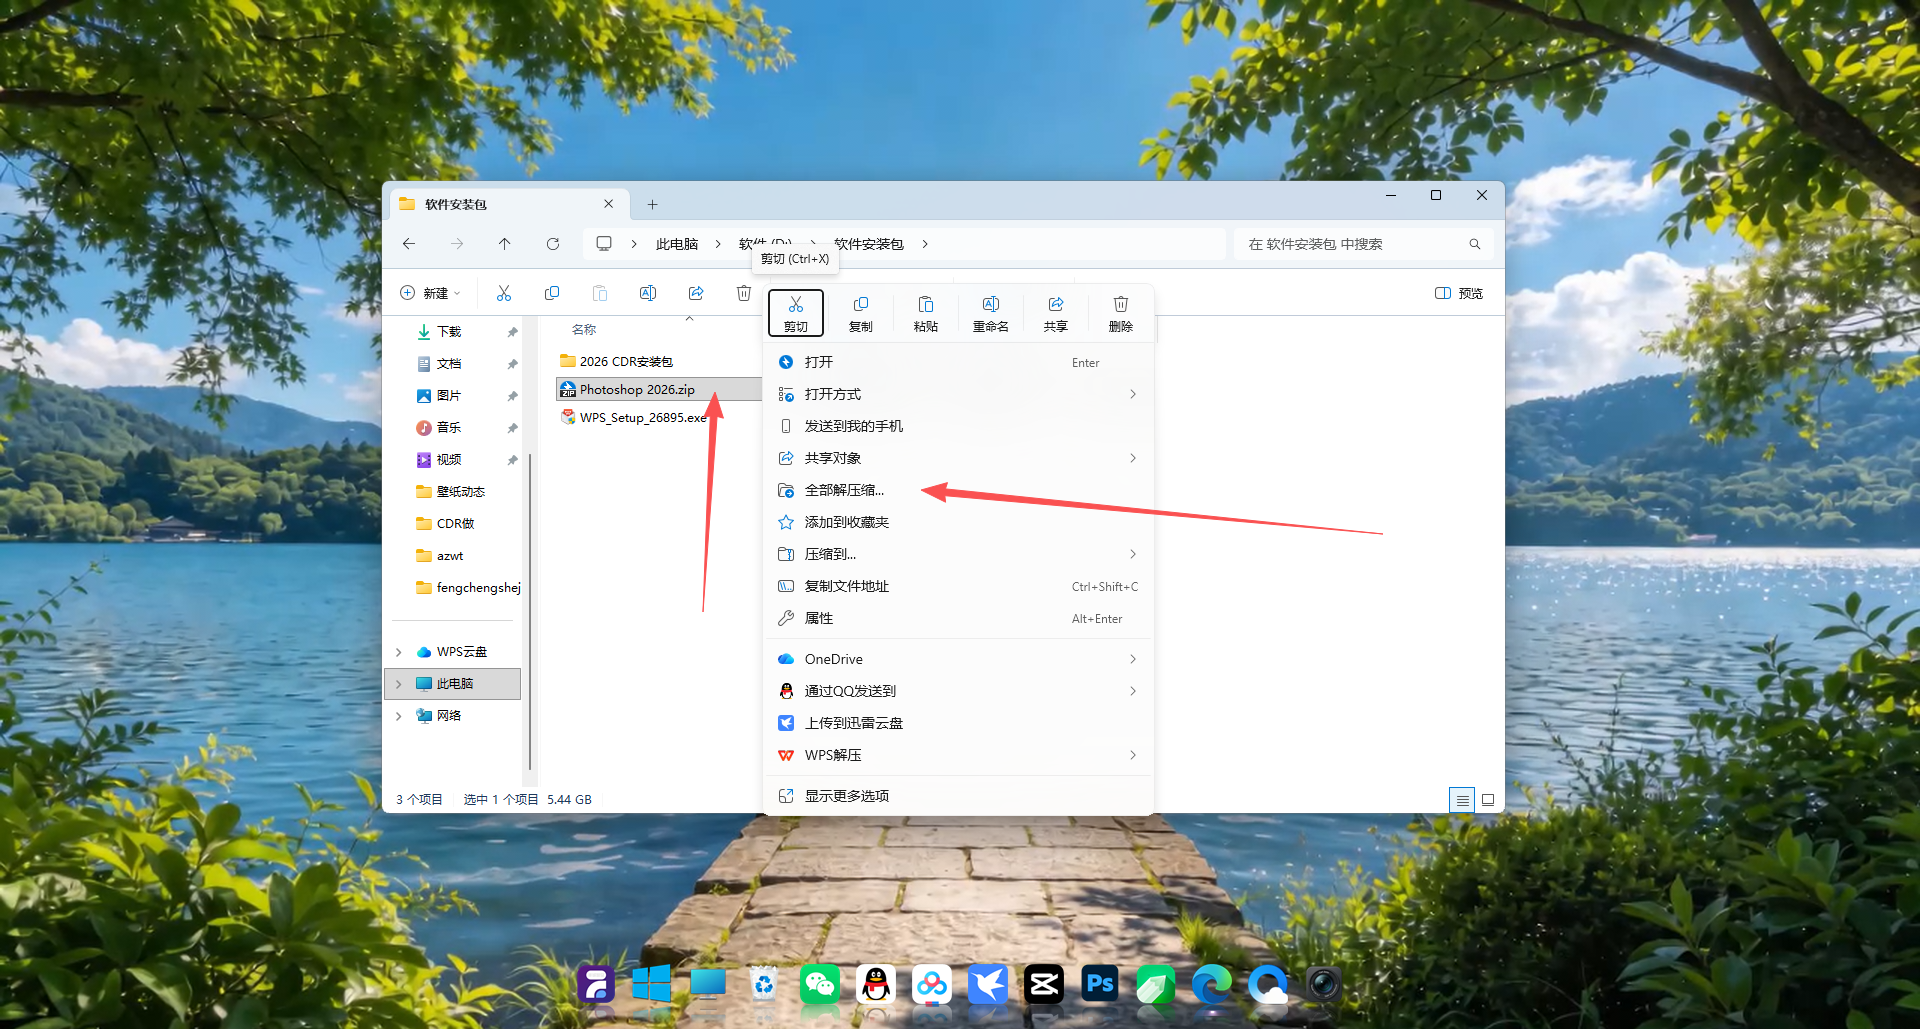Select 添加到收藏夹 in the context menu
This screenshot has height=1029, width=1920.
click(x=959, y=522)
